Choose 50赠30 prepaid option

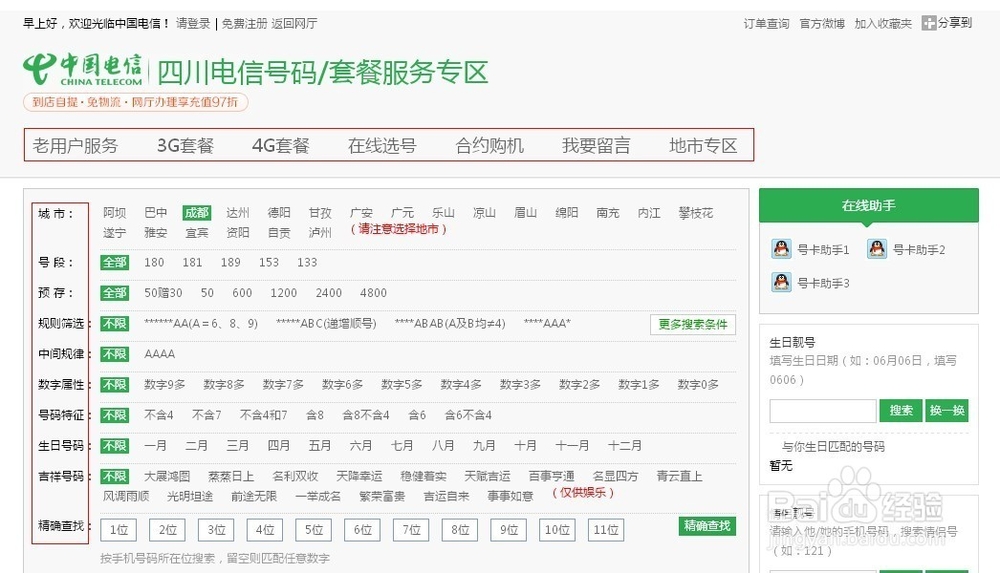[x=163, y=293]
